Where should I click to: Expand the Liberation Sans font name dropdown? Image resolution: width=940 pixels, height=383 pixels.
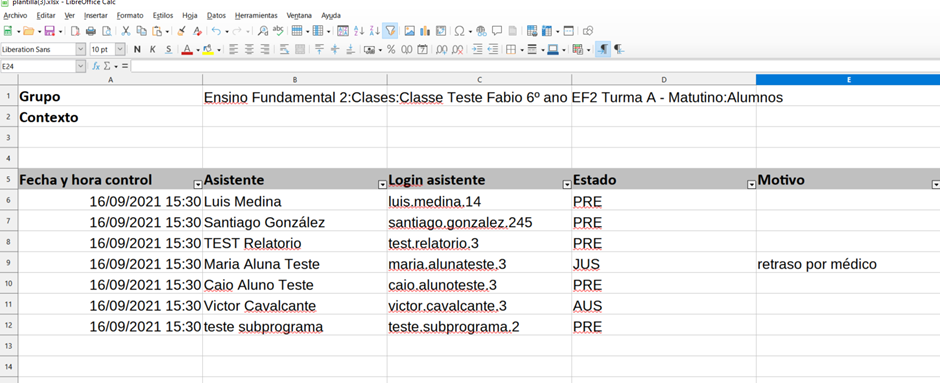[81, 49]
